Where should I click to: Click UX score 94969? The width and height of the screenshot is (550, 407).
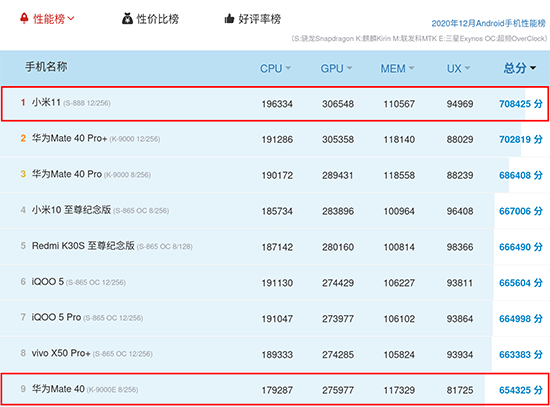[460, 104]
